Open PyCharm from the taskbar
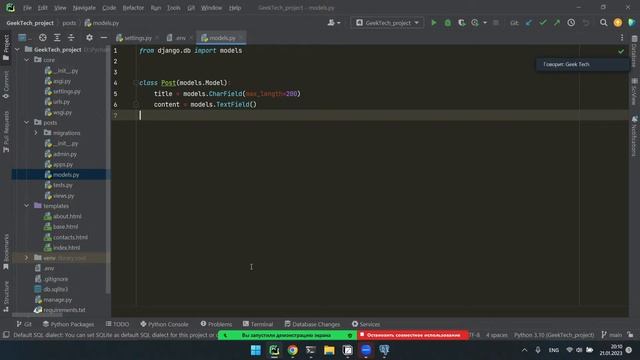Screen dimensions: 640x360 [274, 350]
